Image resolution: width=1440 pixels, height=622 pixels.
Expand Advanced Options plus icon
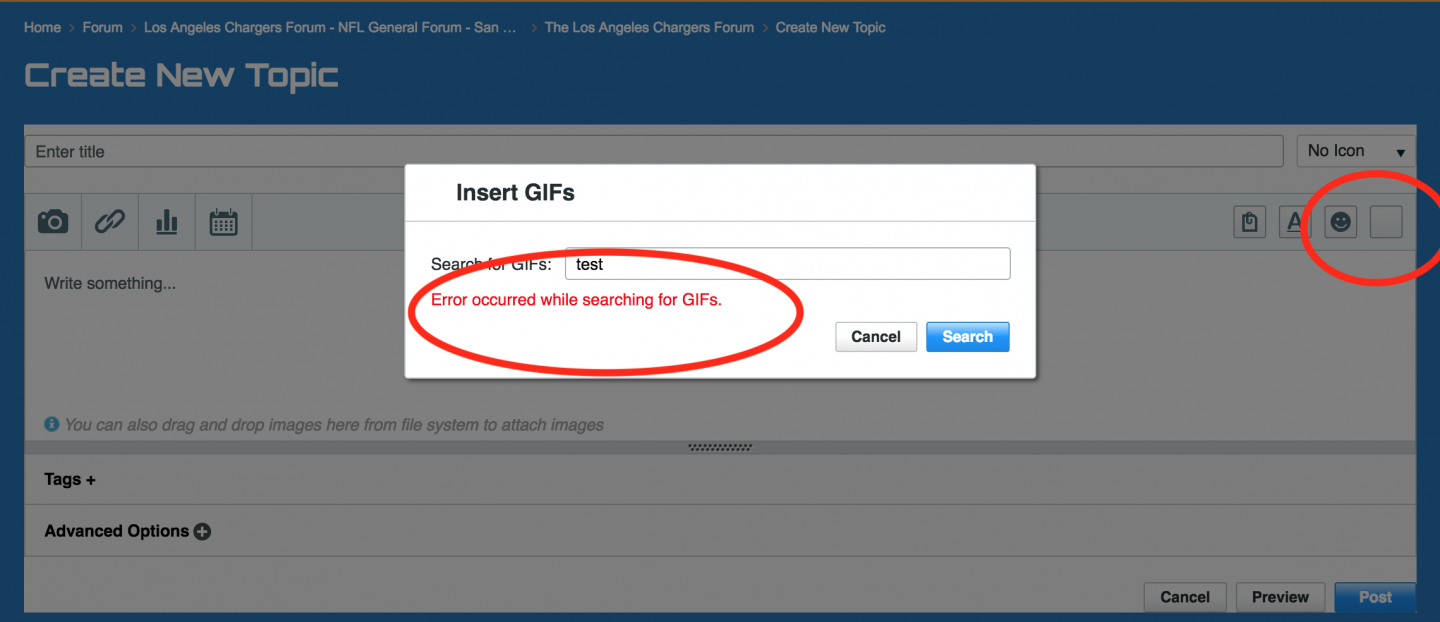click(x=202, y=531)
